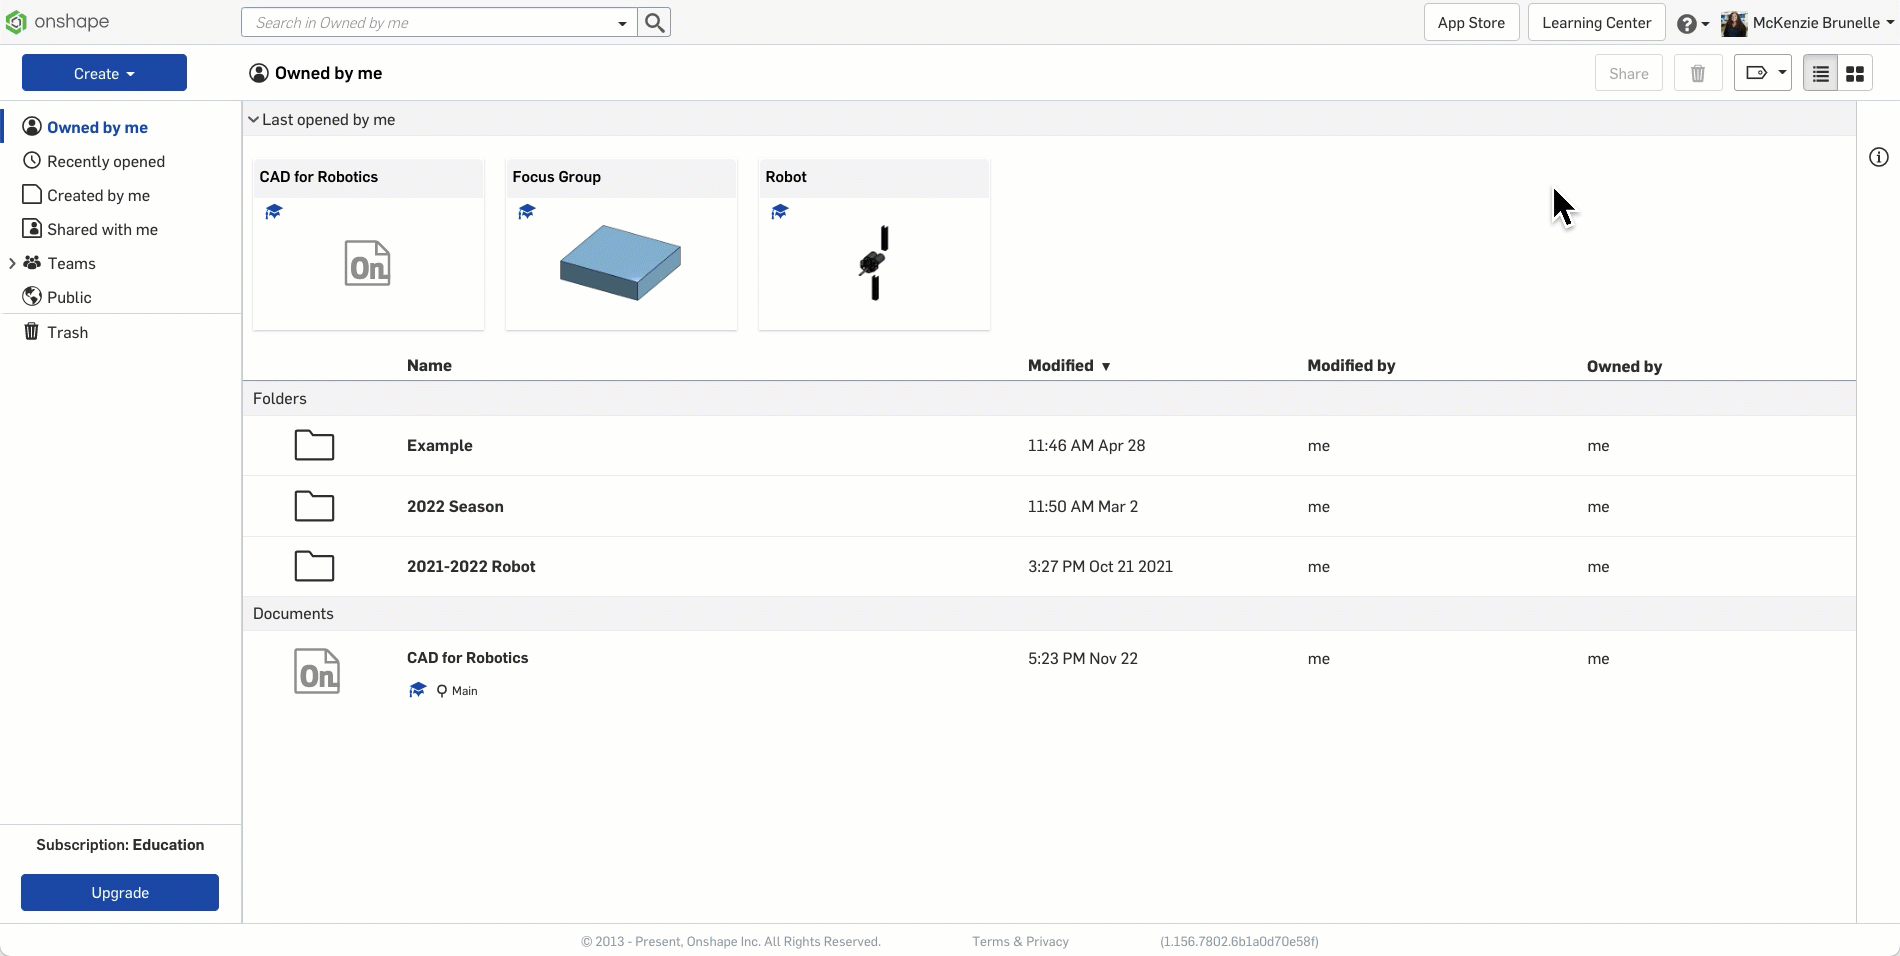Expand the Teams tree item
Screen dimensions: 1900x956
click(x=12, y=263)
